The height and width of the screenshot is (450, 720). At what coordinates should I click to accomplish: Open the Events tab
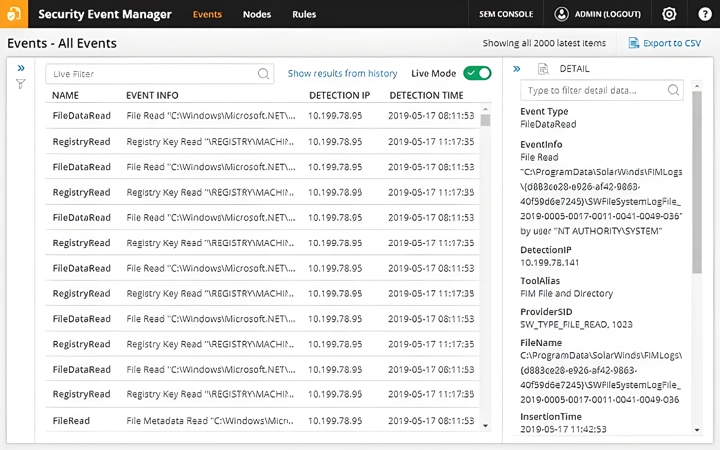point(207,14)
